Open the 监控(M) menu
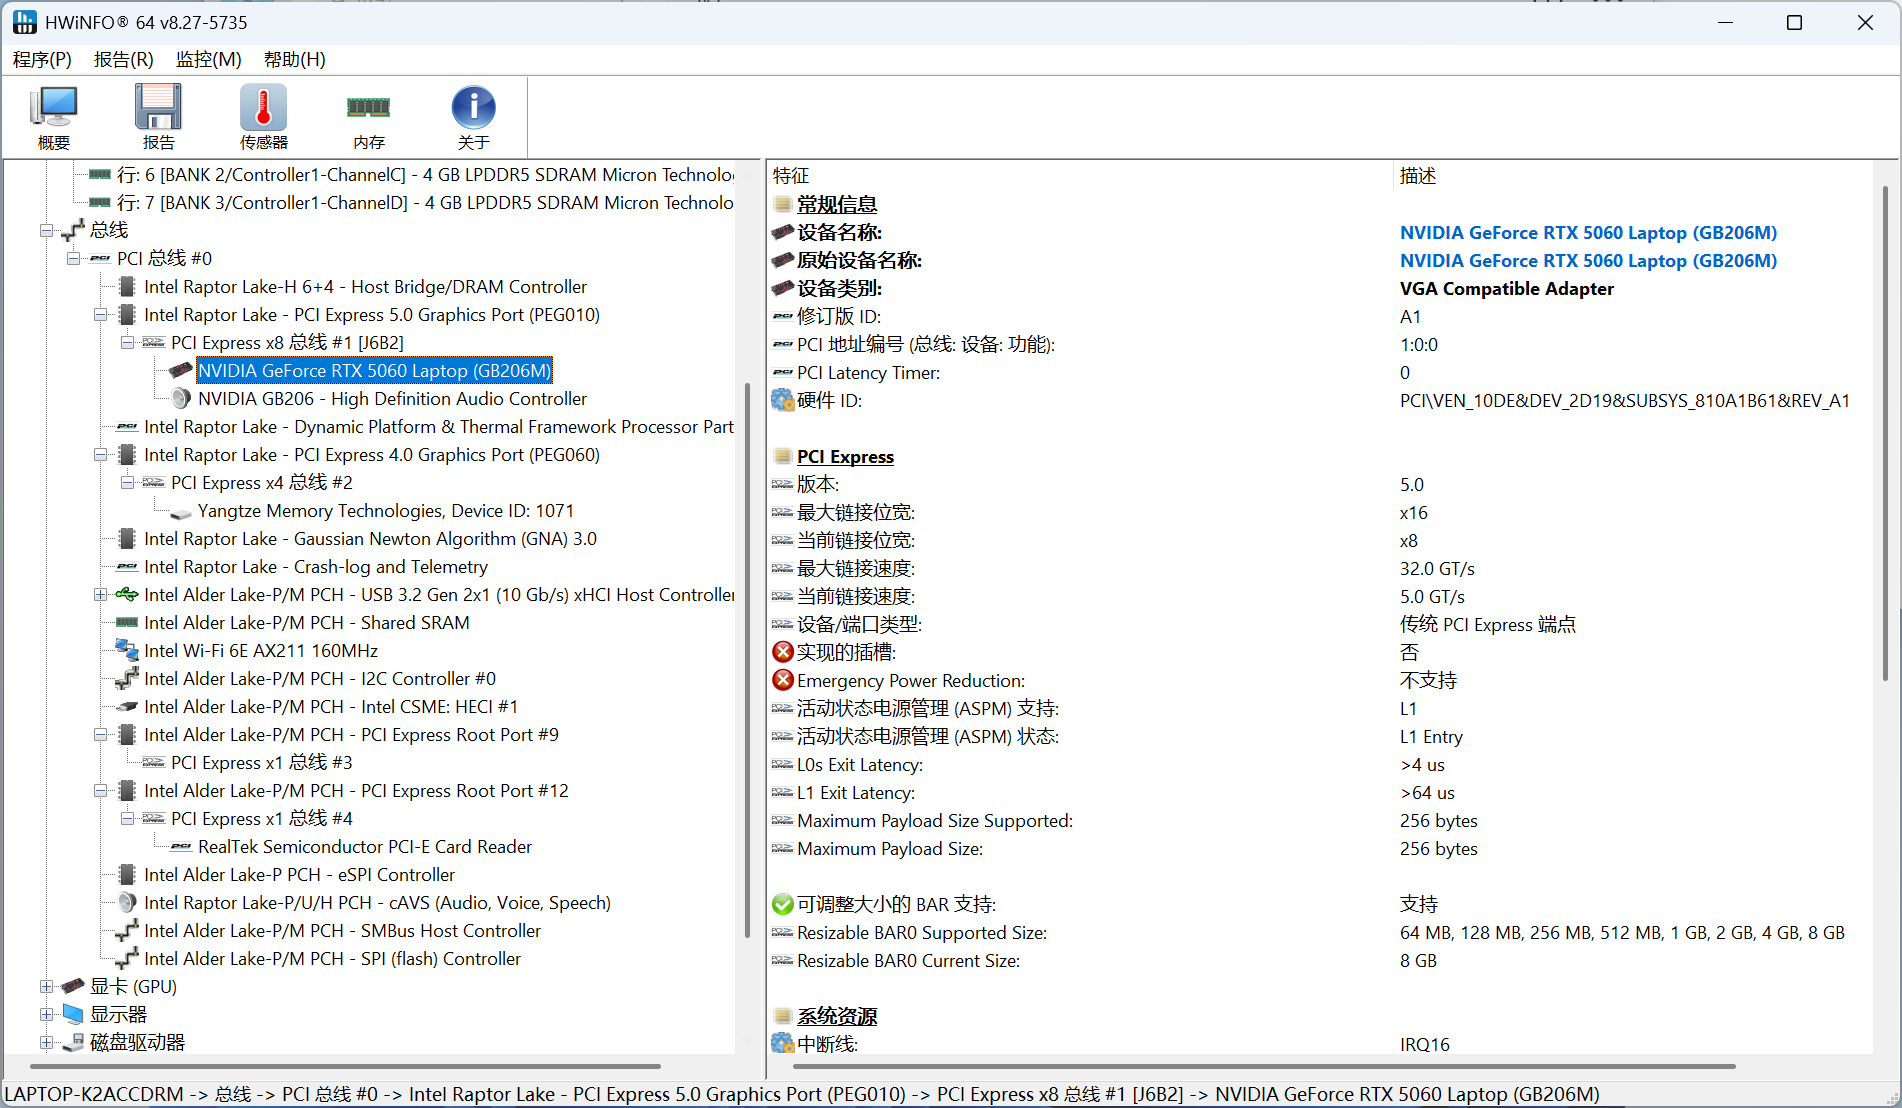Screen dimensions: 1902x1108 tap(208, 59)
